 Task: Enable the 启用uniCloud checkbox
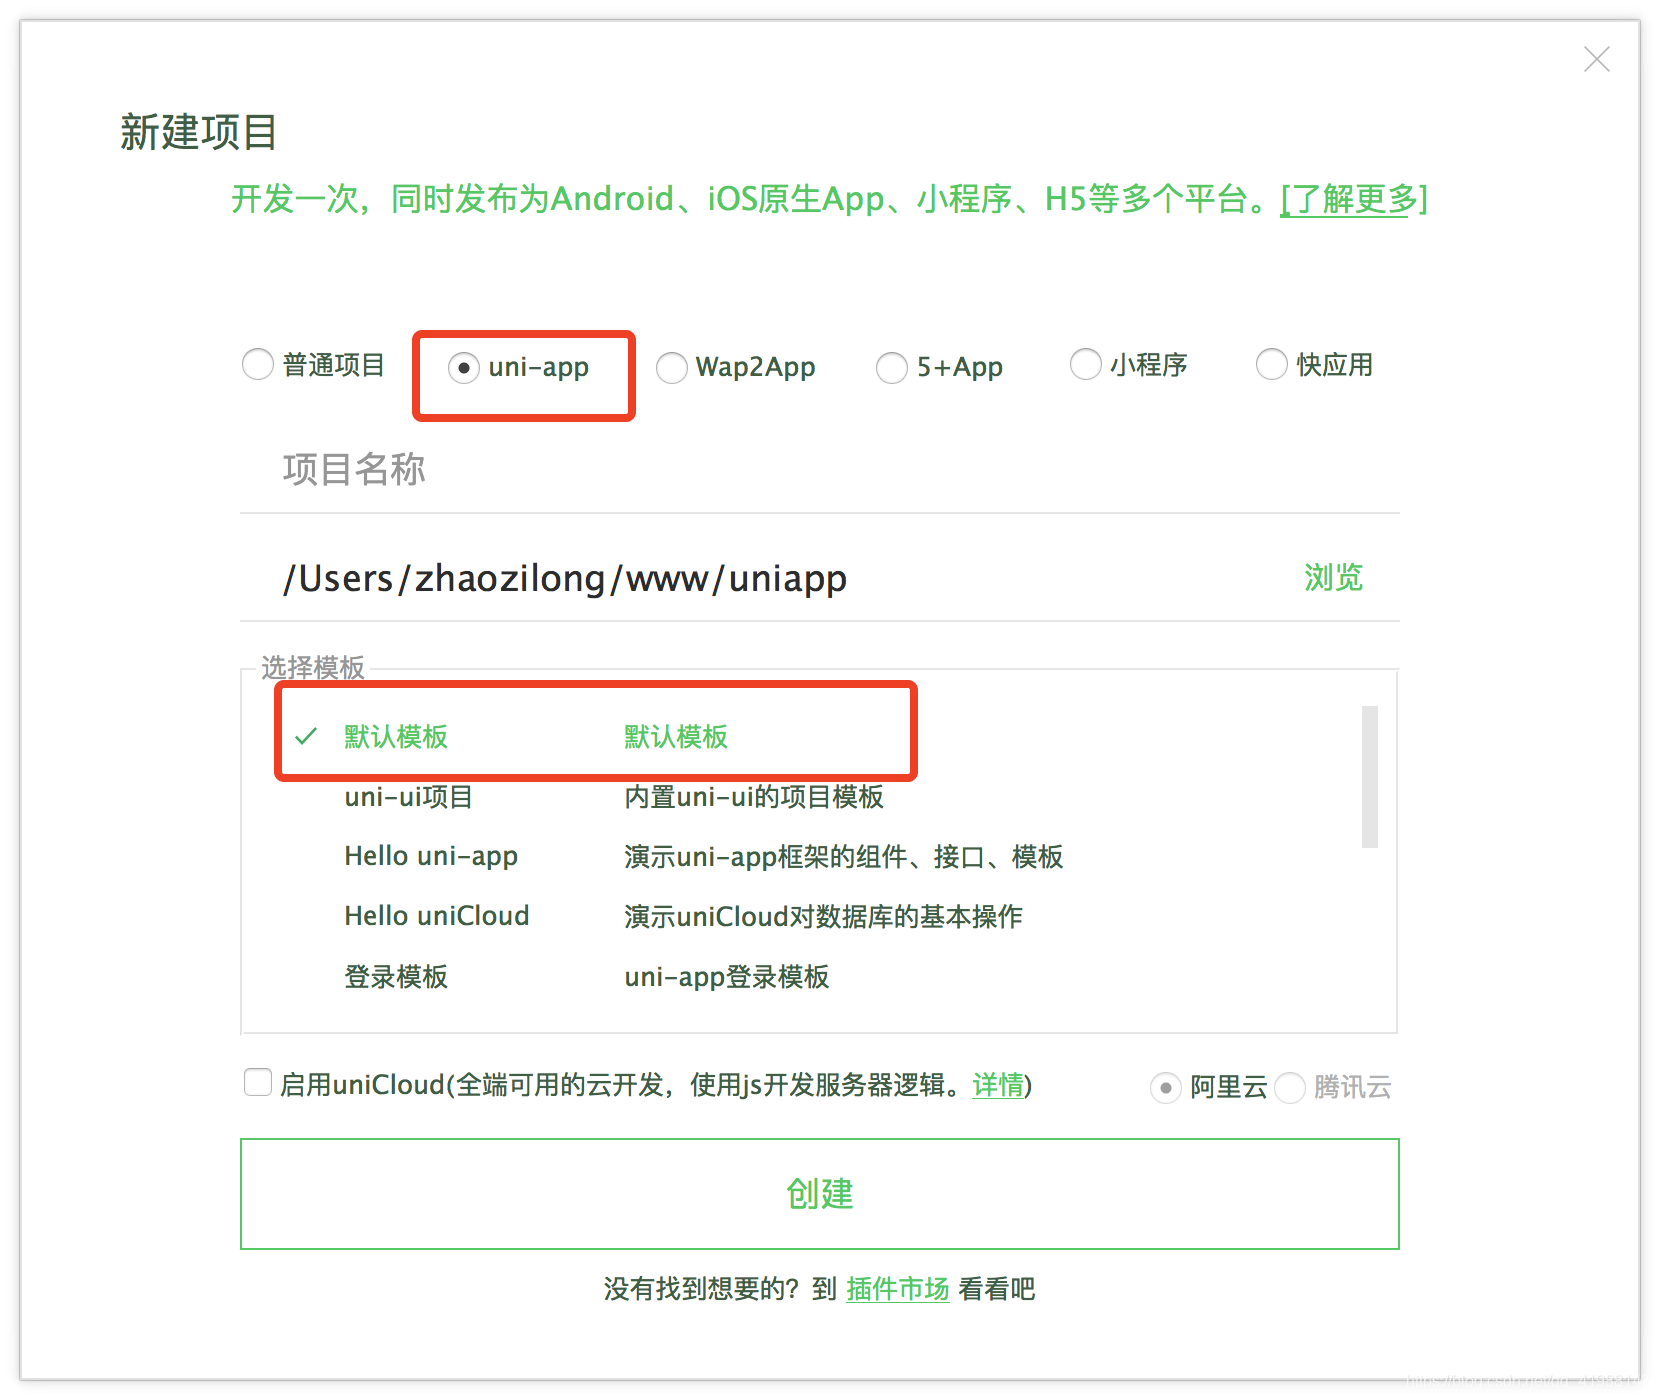[x=258, y=1082]
